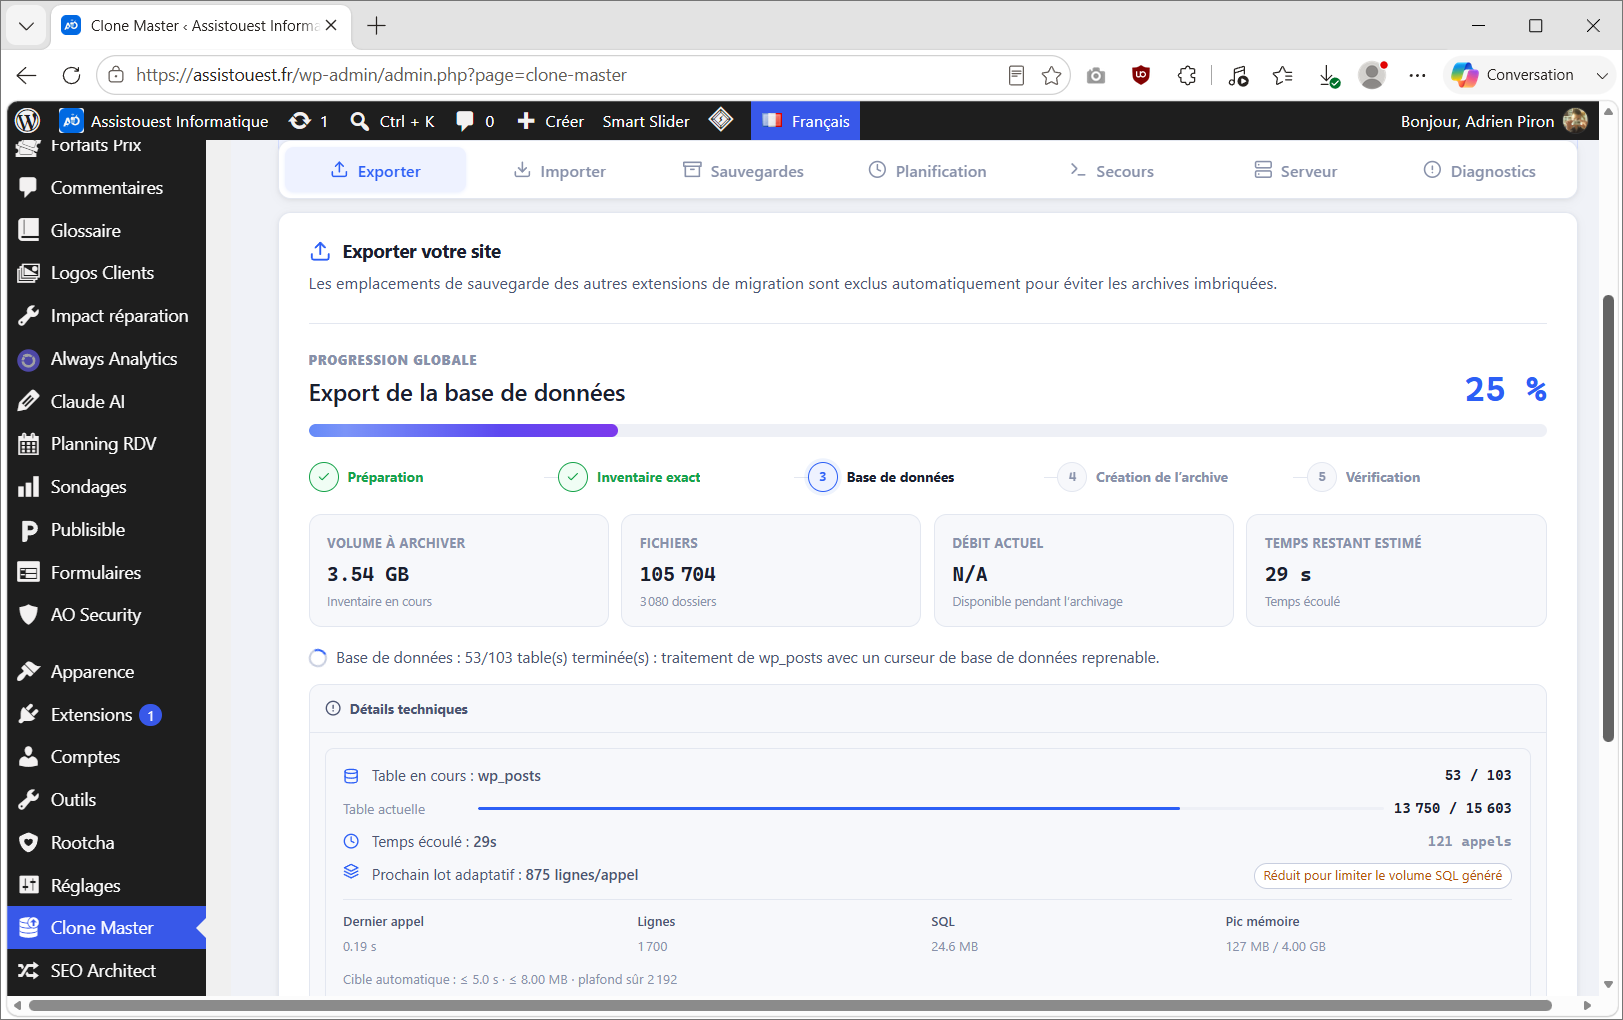Click the Créer plus button
1623x1020 pixels.
pos(550,121)
